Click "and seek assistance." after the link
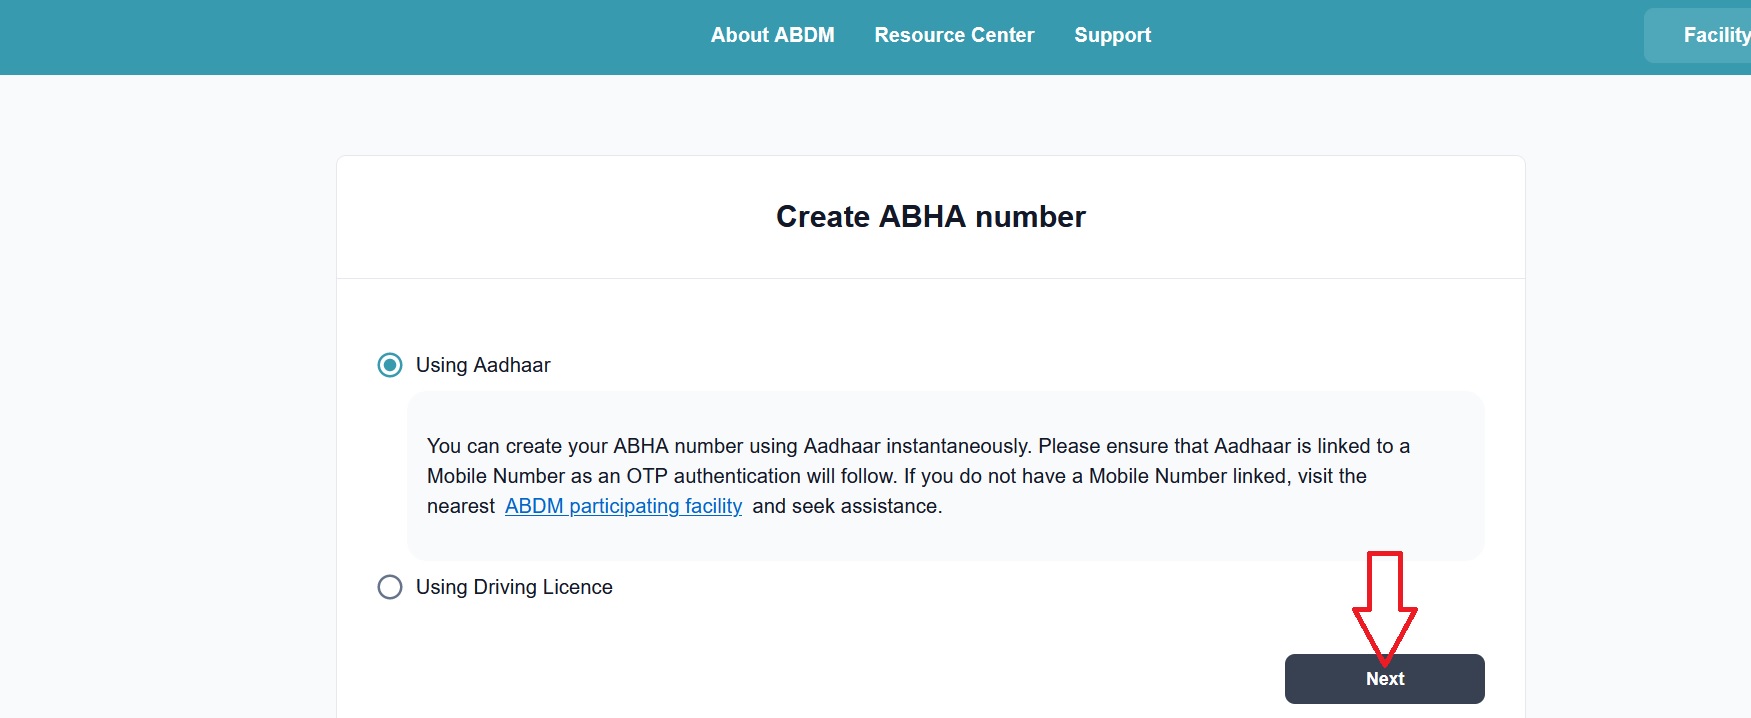 click(x=847, y=506)
